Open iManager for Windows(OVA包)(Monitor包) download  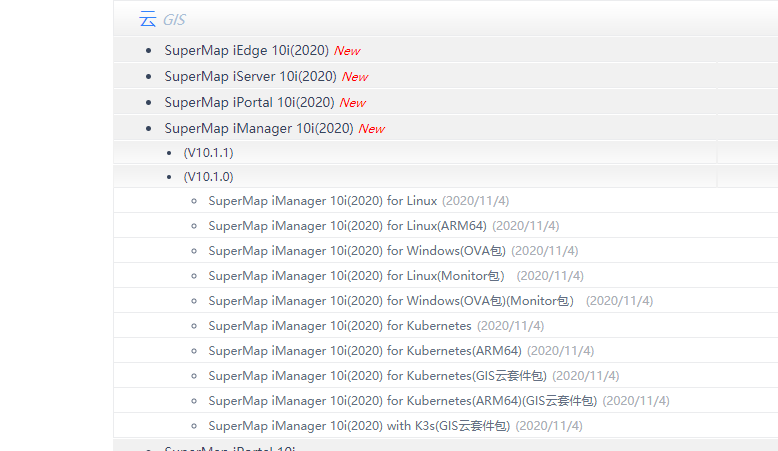pyautogui.click(x=391, y=301)
